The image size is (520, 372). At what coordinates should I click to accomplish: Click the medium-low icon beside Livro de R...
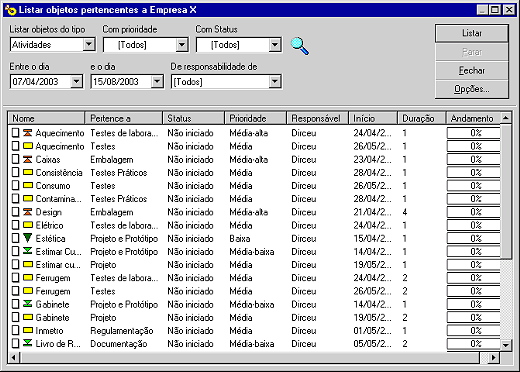pyautogui.click(x=28, y=343)
